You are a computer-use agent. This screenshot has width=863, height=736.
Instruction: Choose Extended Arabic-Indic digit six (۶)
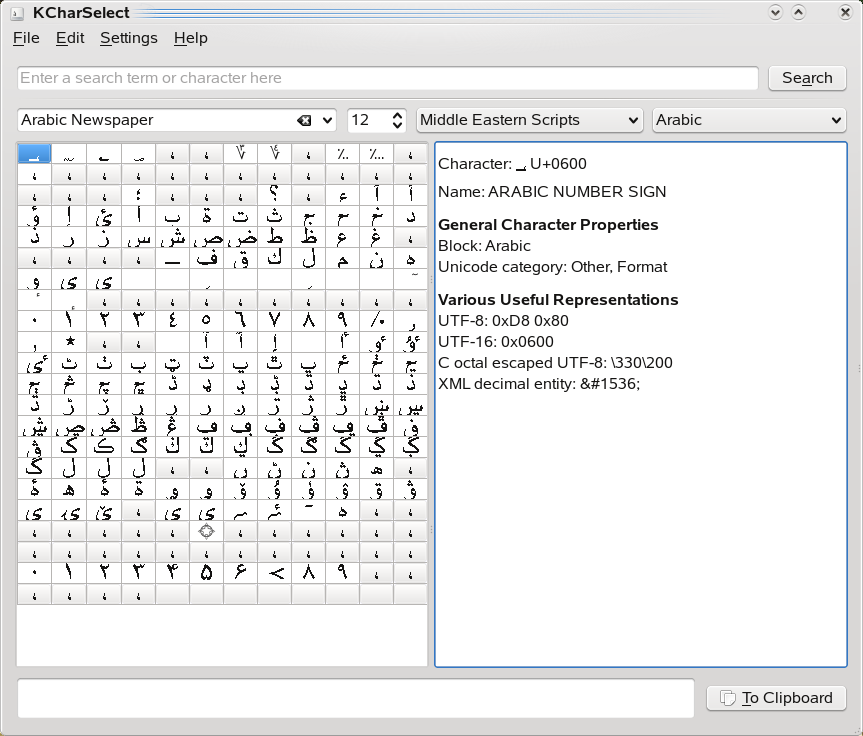[241, 573]
